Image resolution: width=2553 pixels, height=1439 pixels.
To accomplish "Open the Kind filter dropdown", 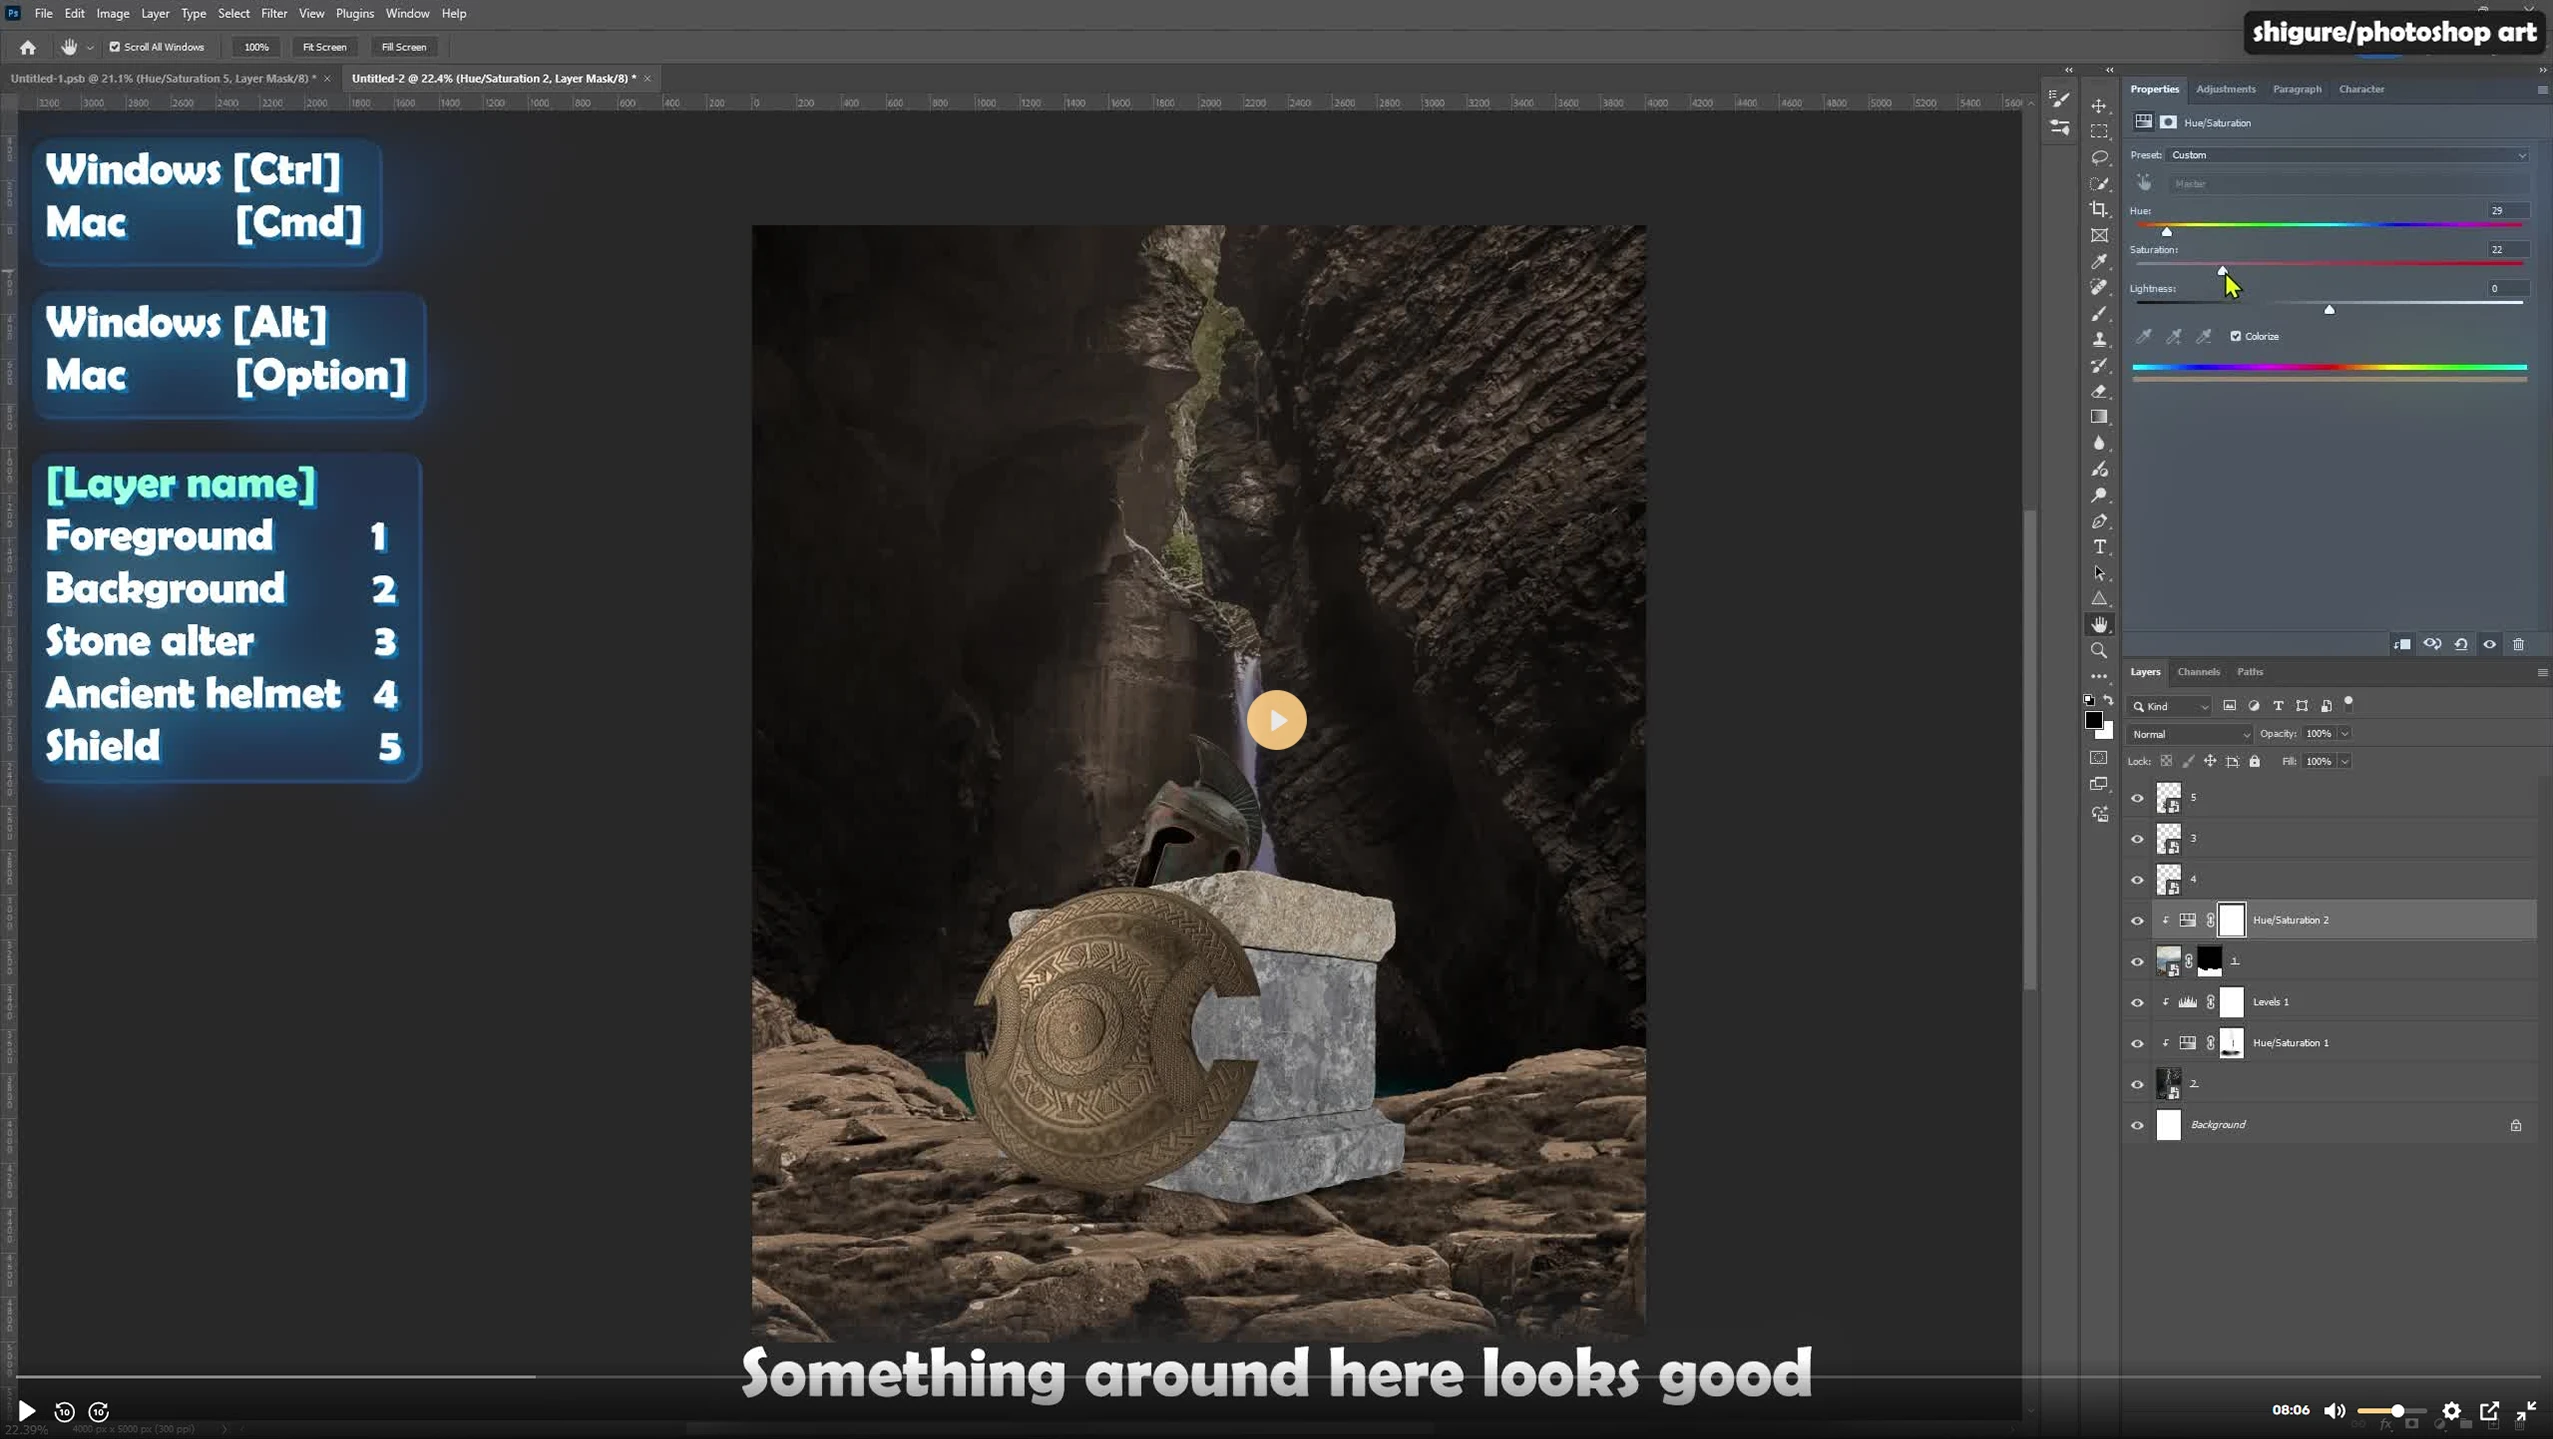I will tap(2170, 707).
